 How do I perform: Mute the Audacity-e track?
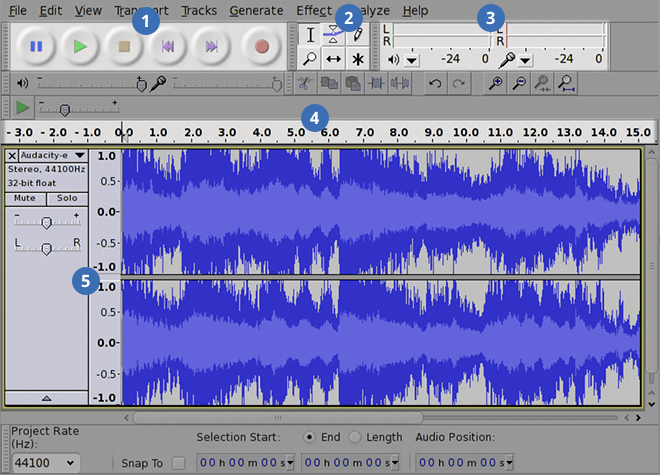pos(25,198)
